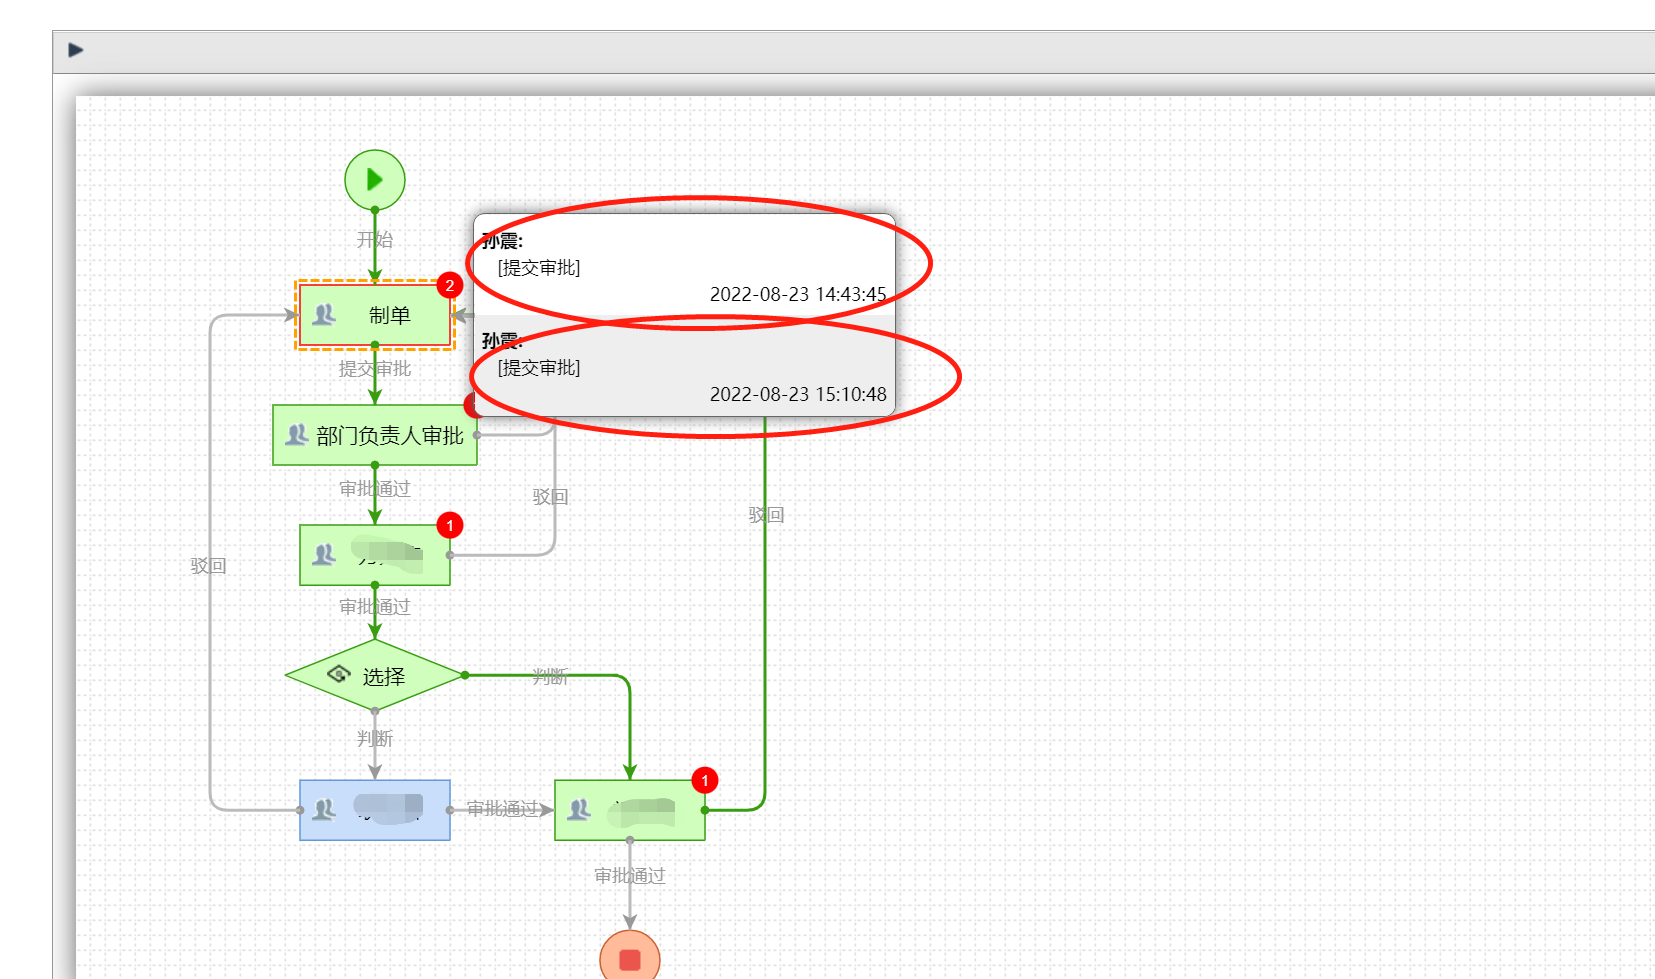This screenshot has width=1655, height=979.
Task: Click the user icon in 部门负责人审批 node
Action: pos(297,435)
